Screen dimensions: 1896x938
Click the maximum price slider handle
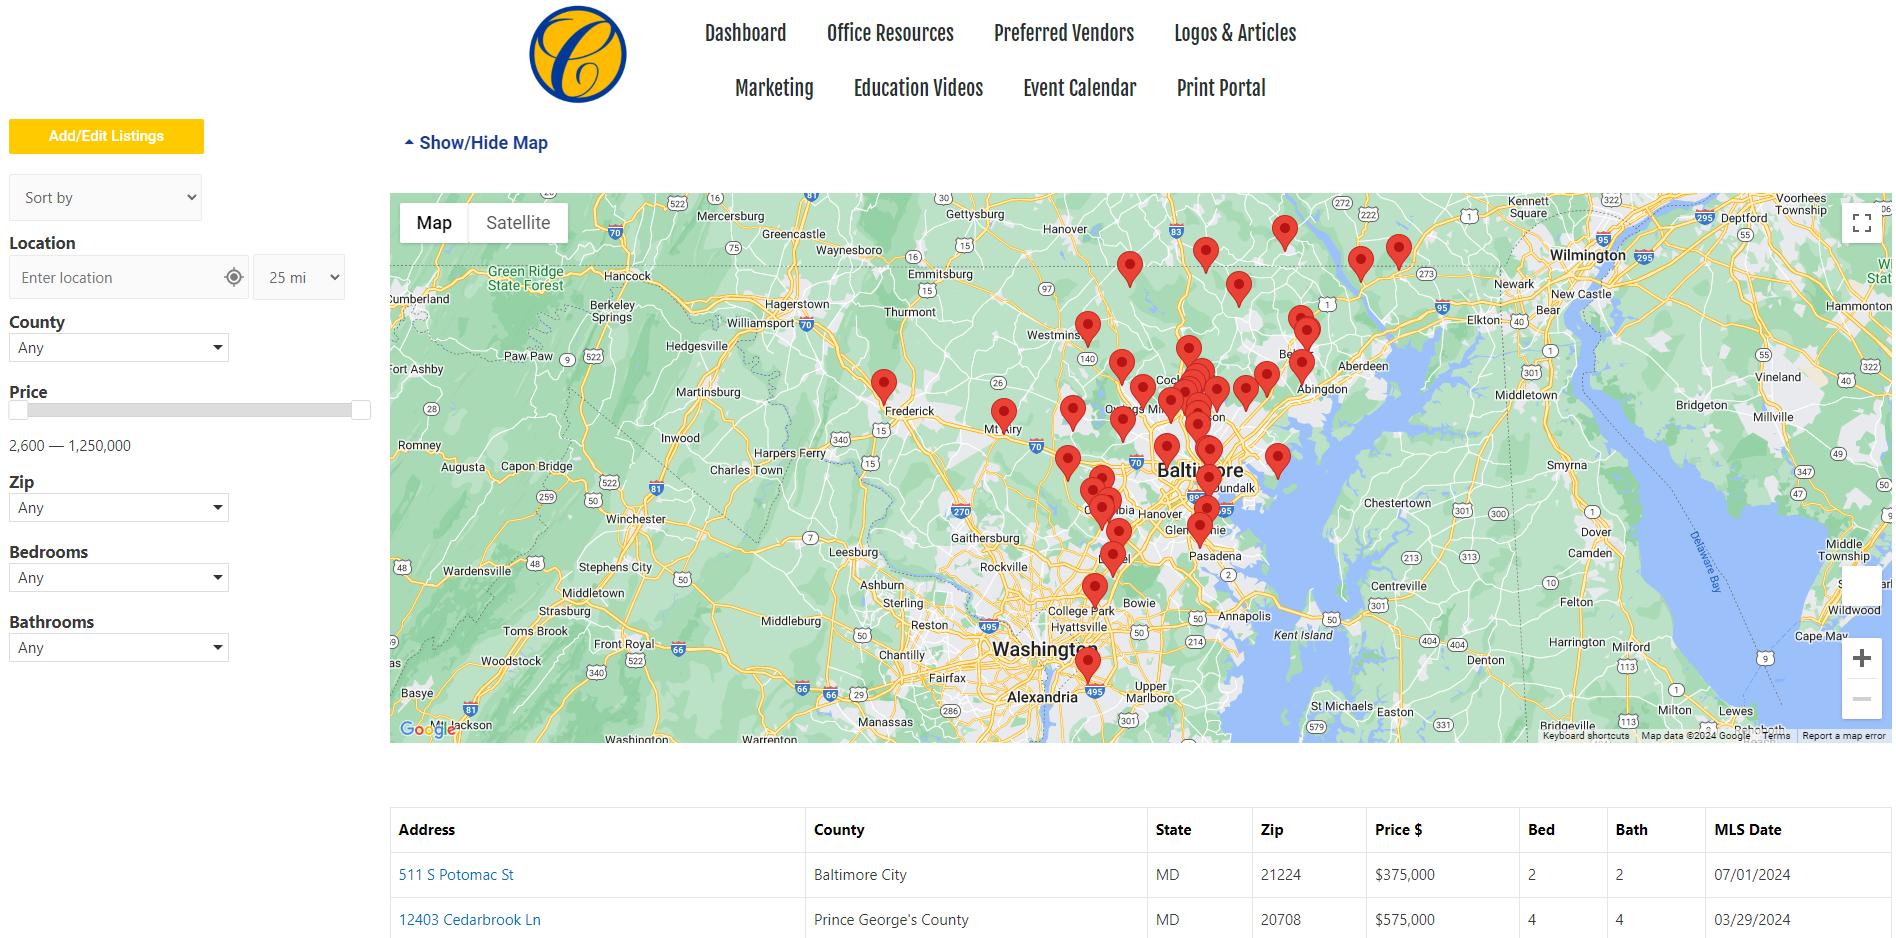tap(361, 410)
